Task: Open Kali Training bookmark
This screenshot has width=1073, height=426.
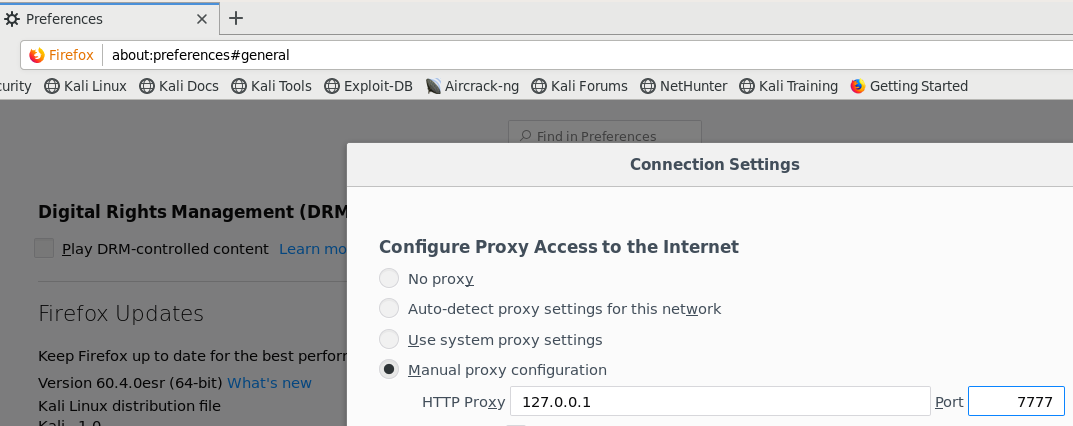Action: (788, 86)
